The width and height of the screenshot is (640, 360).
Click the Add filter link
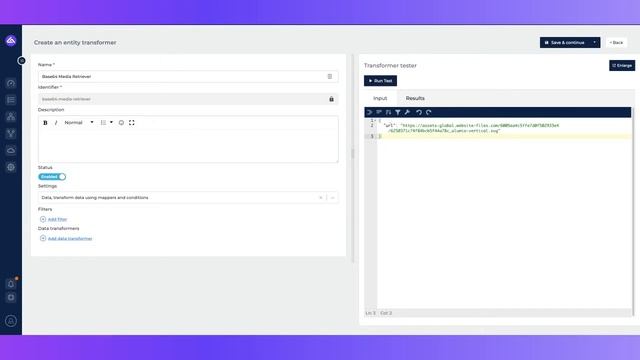(x=57, y=219)
